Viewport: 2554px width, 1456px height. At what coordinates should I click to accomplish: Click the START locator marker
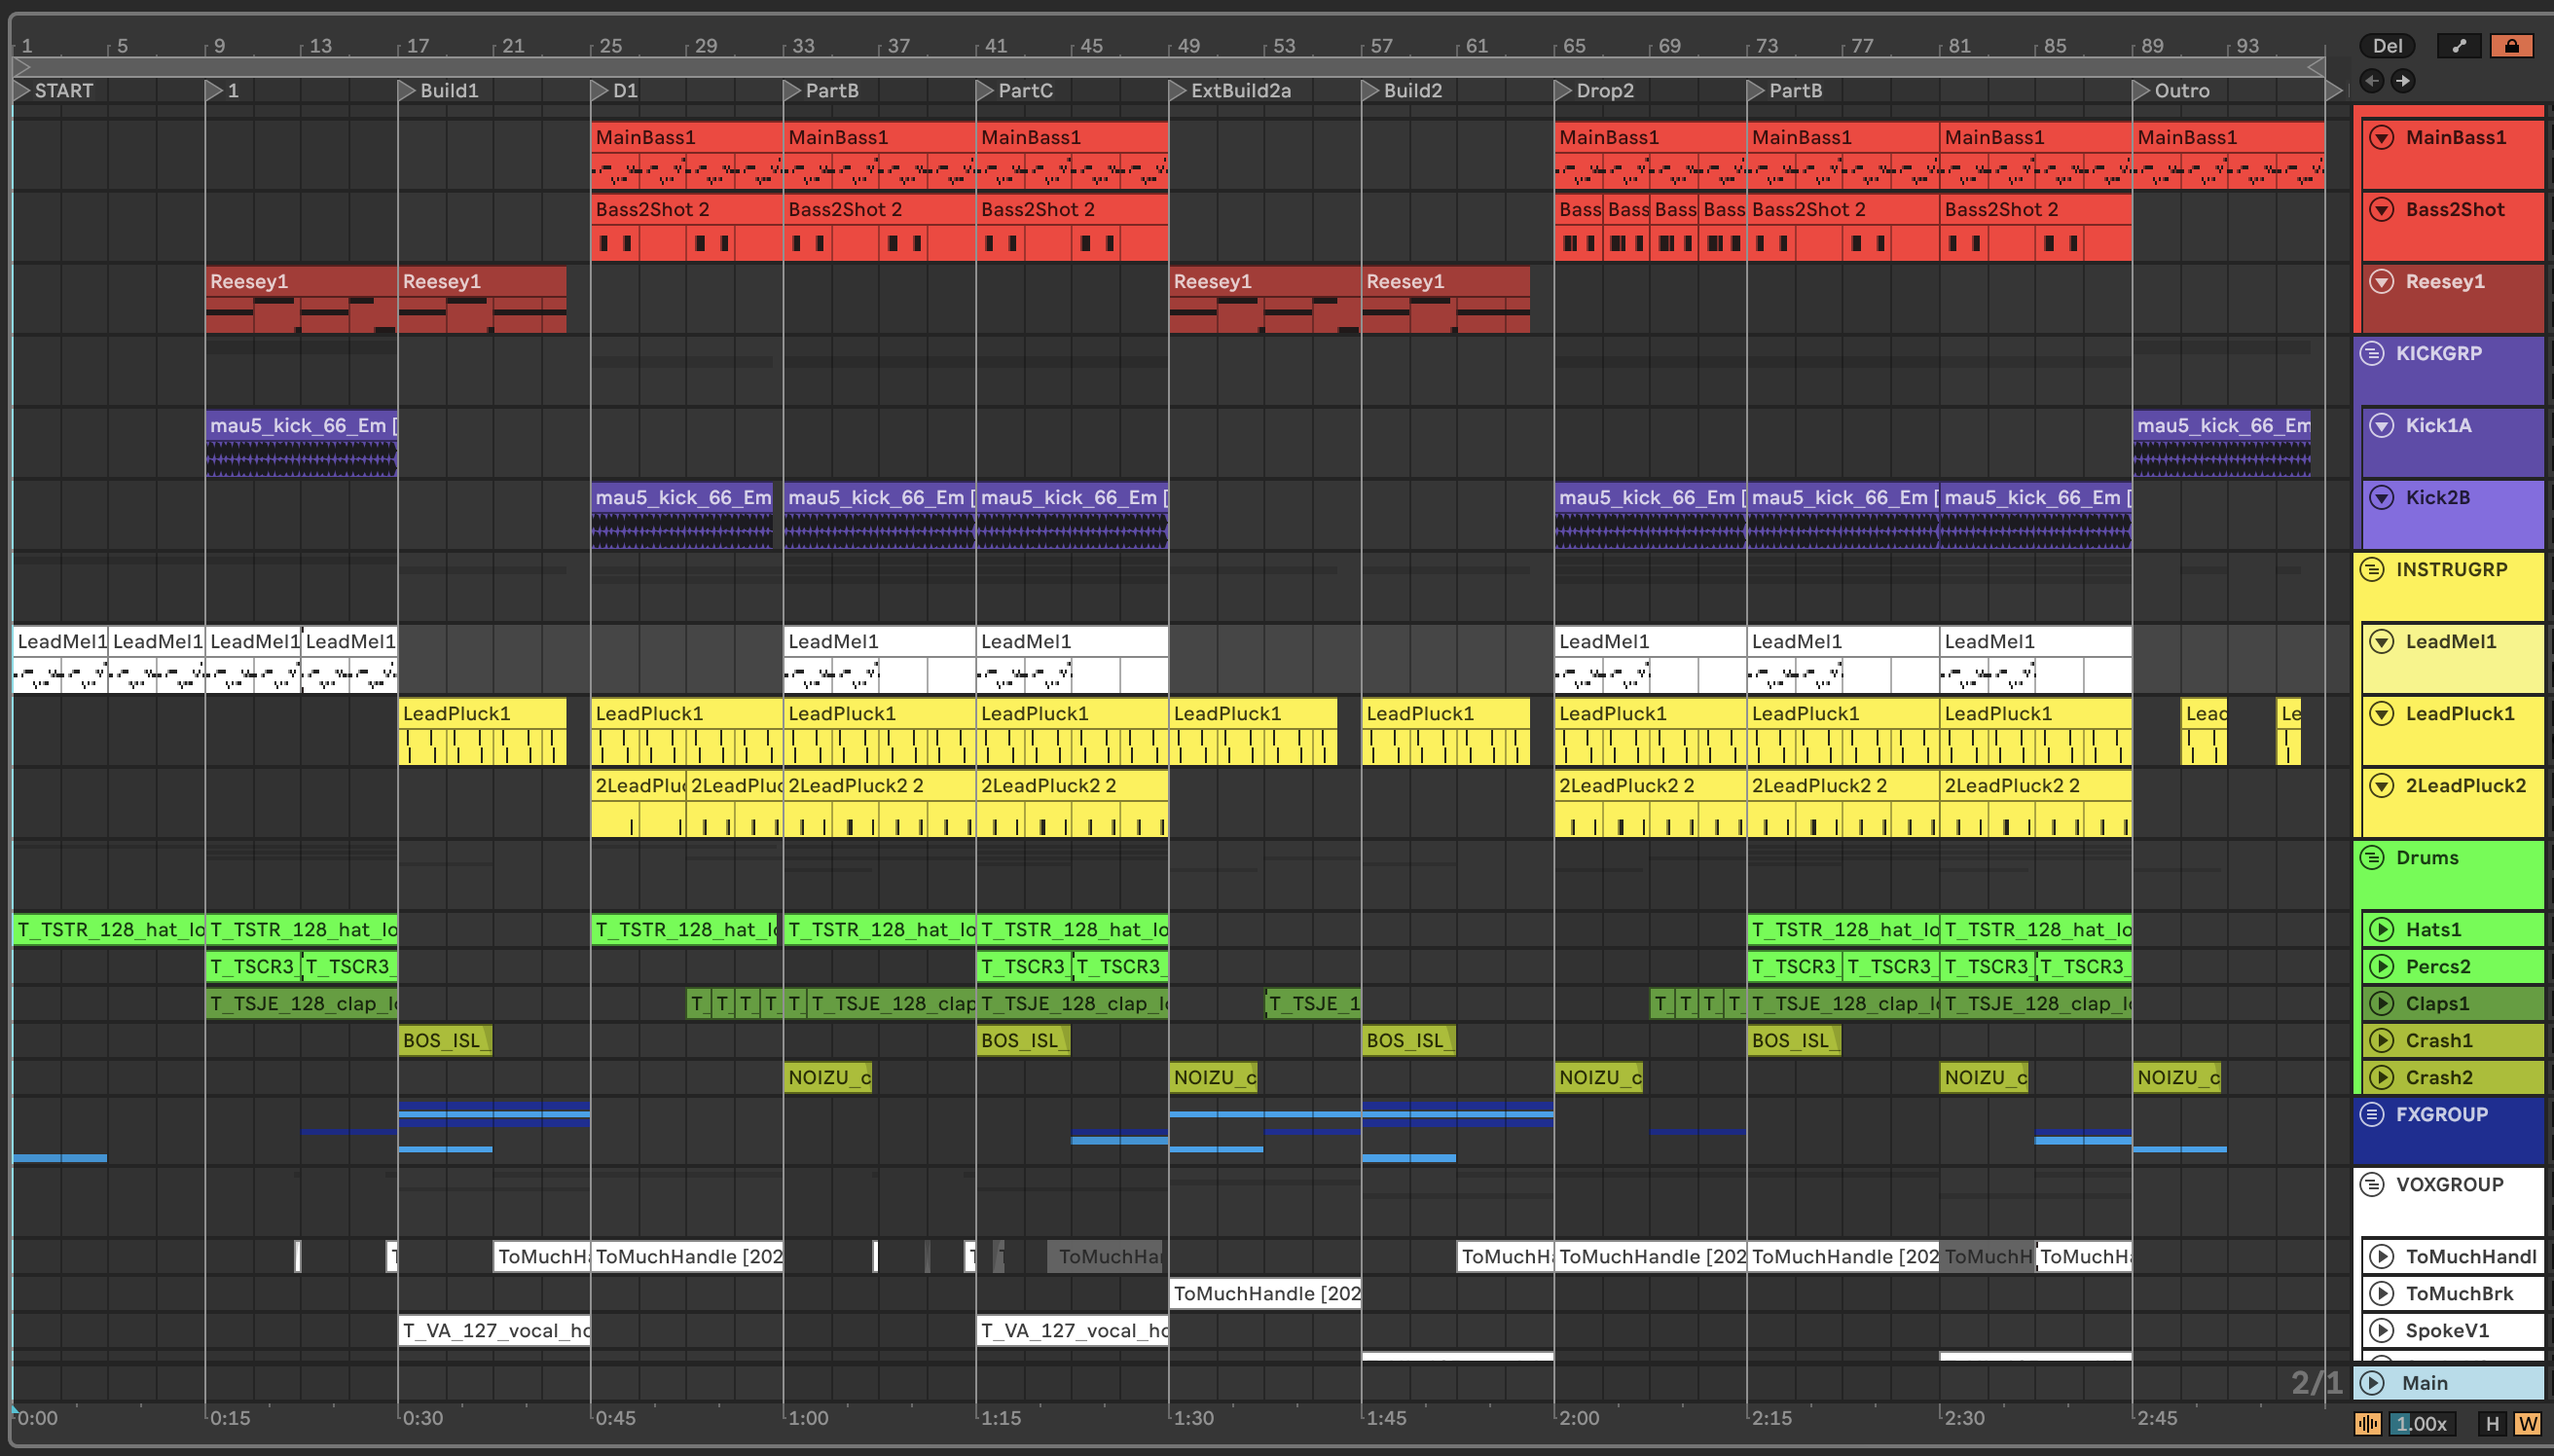click(x=54, y=90)
